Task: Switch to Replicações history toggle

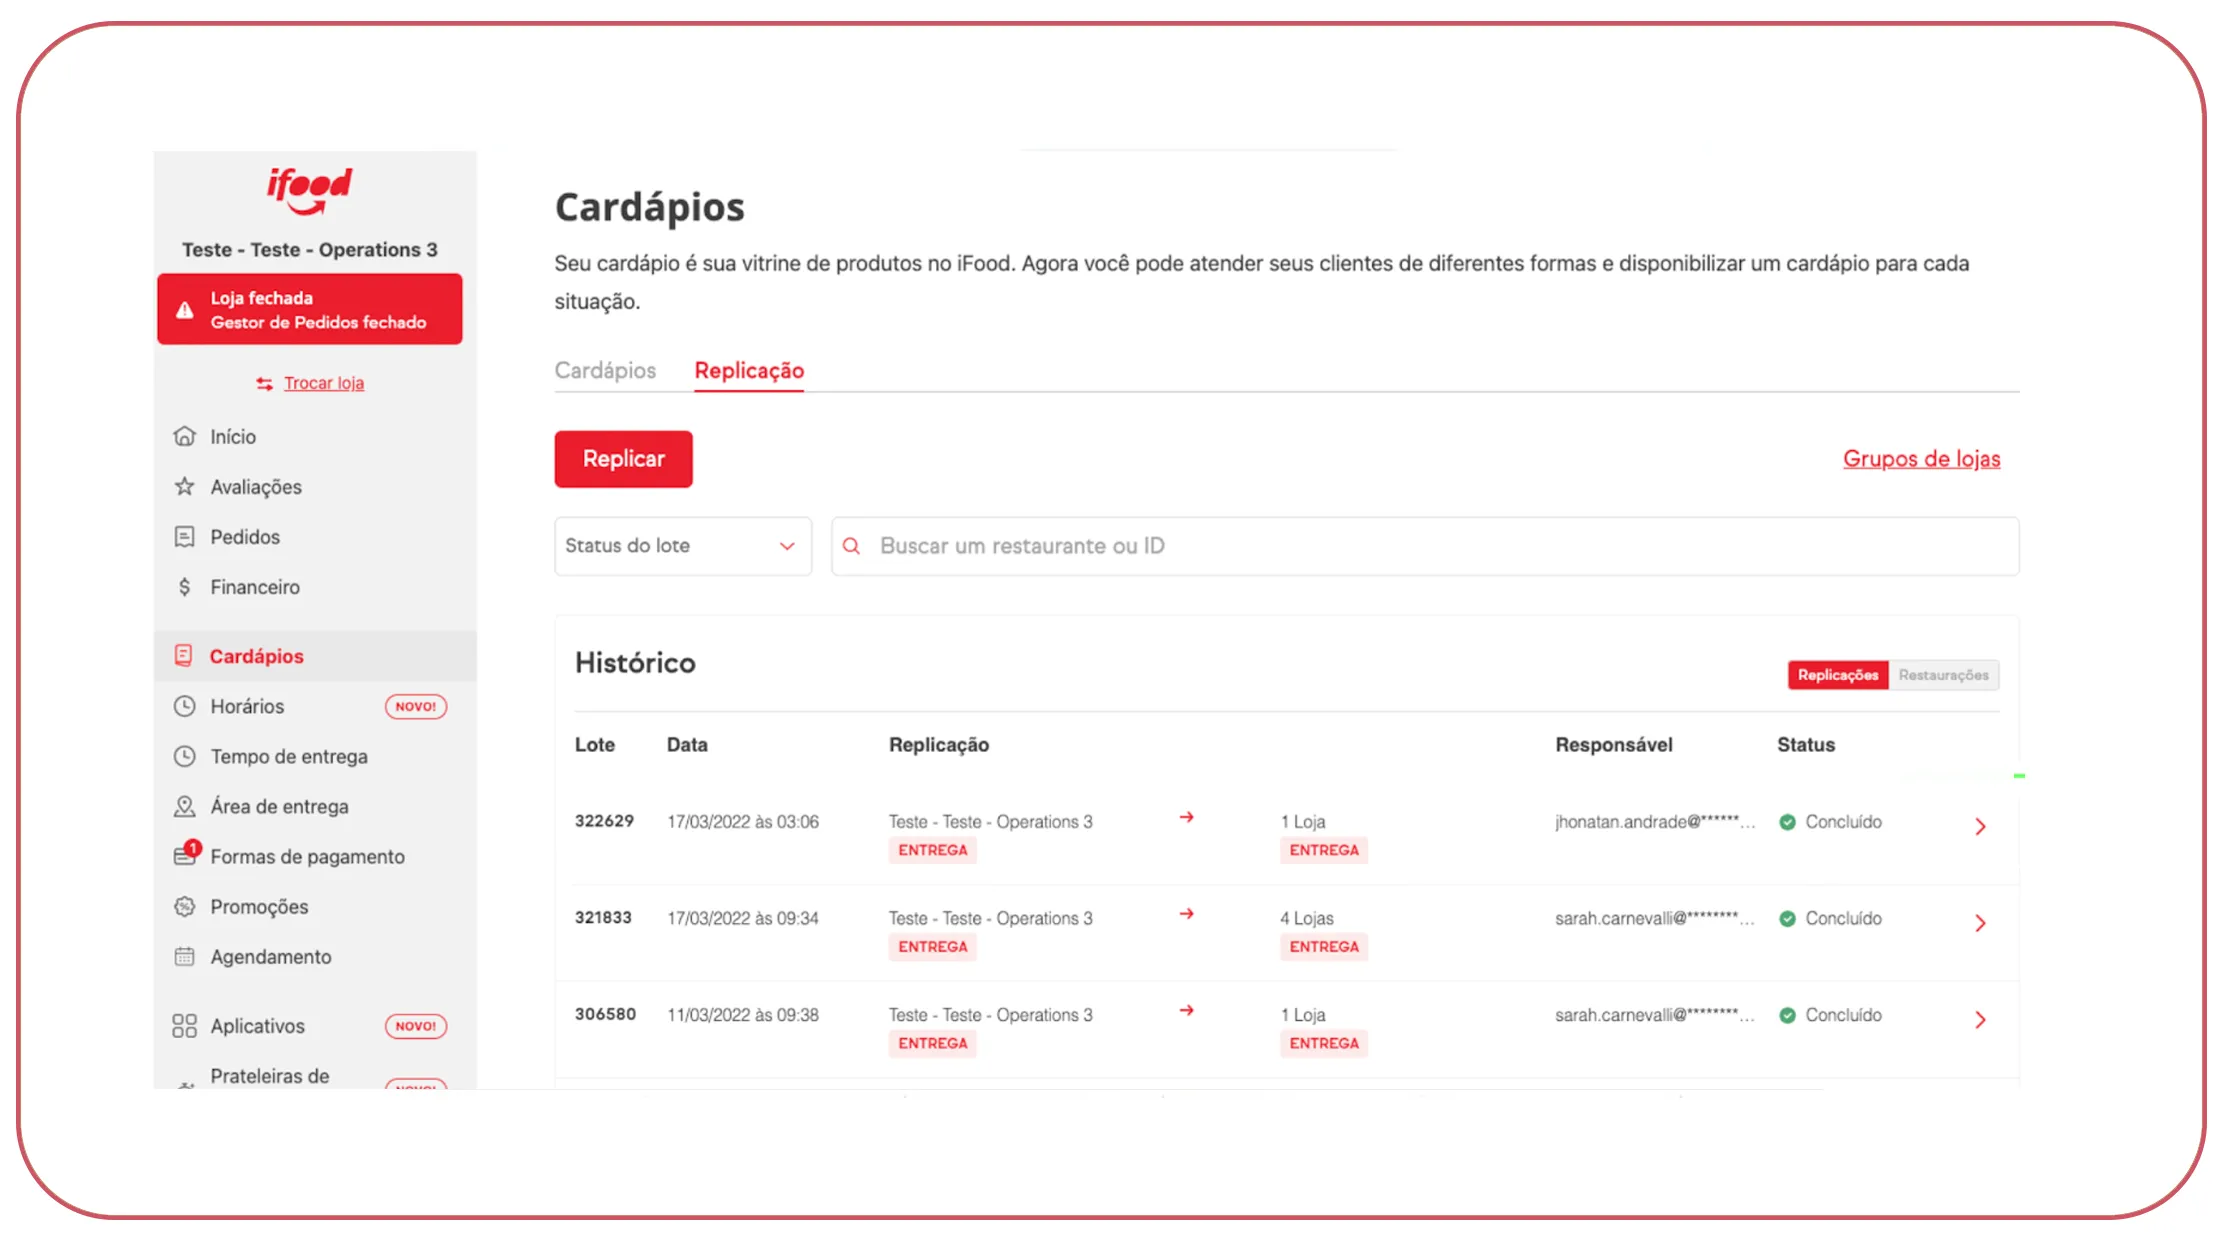Action: tap(1838, 675)
